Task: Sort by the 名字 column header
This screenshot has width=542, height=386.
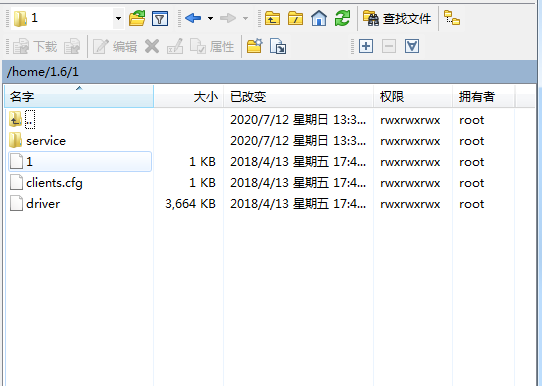Action: pos(79,96)
